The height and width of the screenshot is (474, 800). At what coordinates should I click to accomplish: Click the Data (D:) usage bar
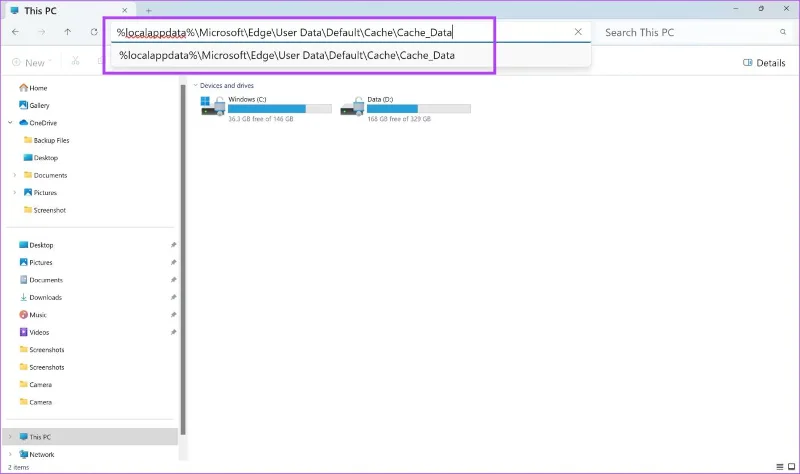419,109
